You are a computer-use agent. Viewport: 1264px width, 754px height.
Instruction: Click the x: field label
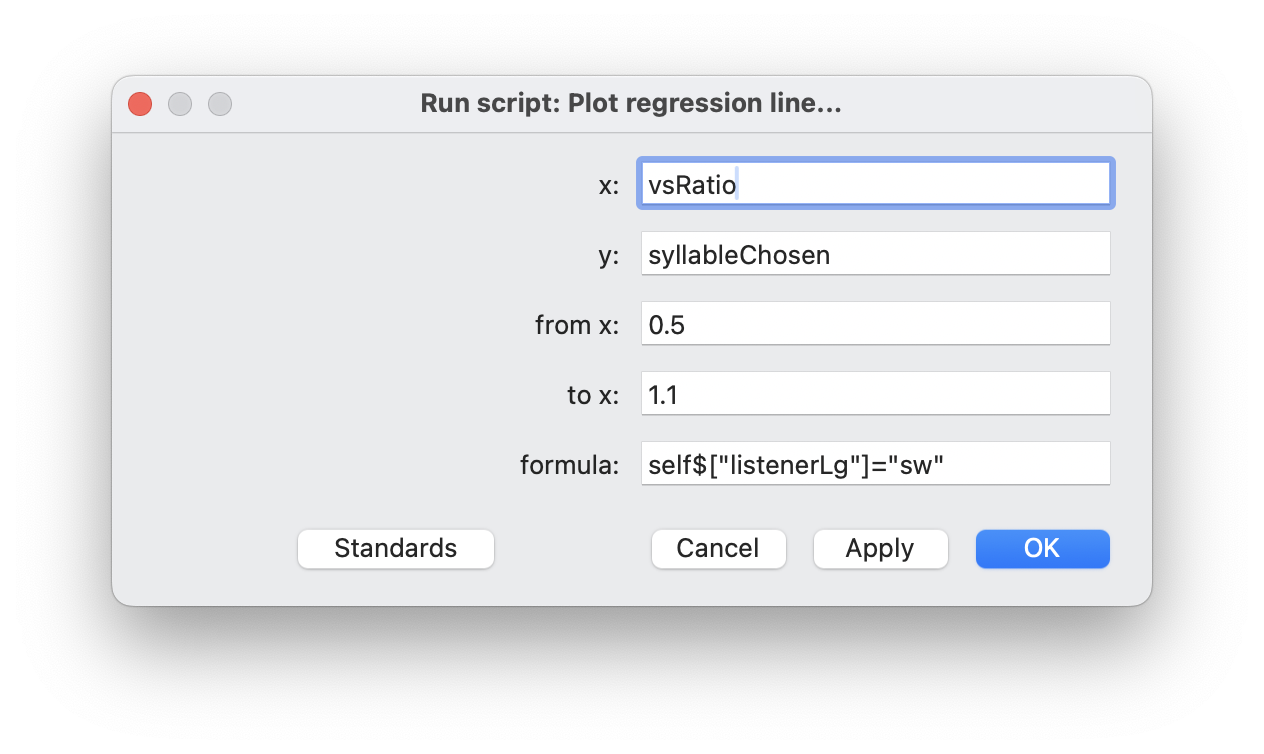pyautogui.click(x=607, y=184)
